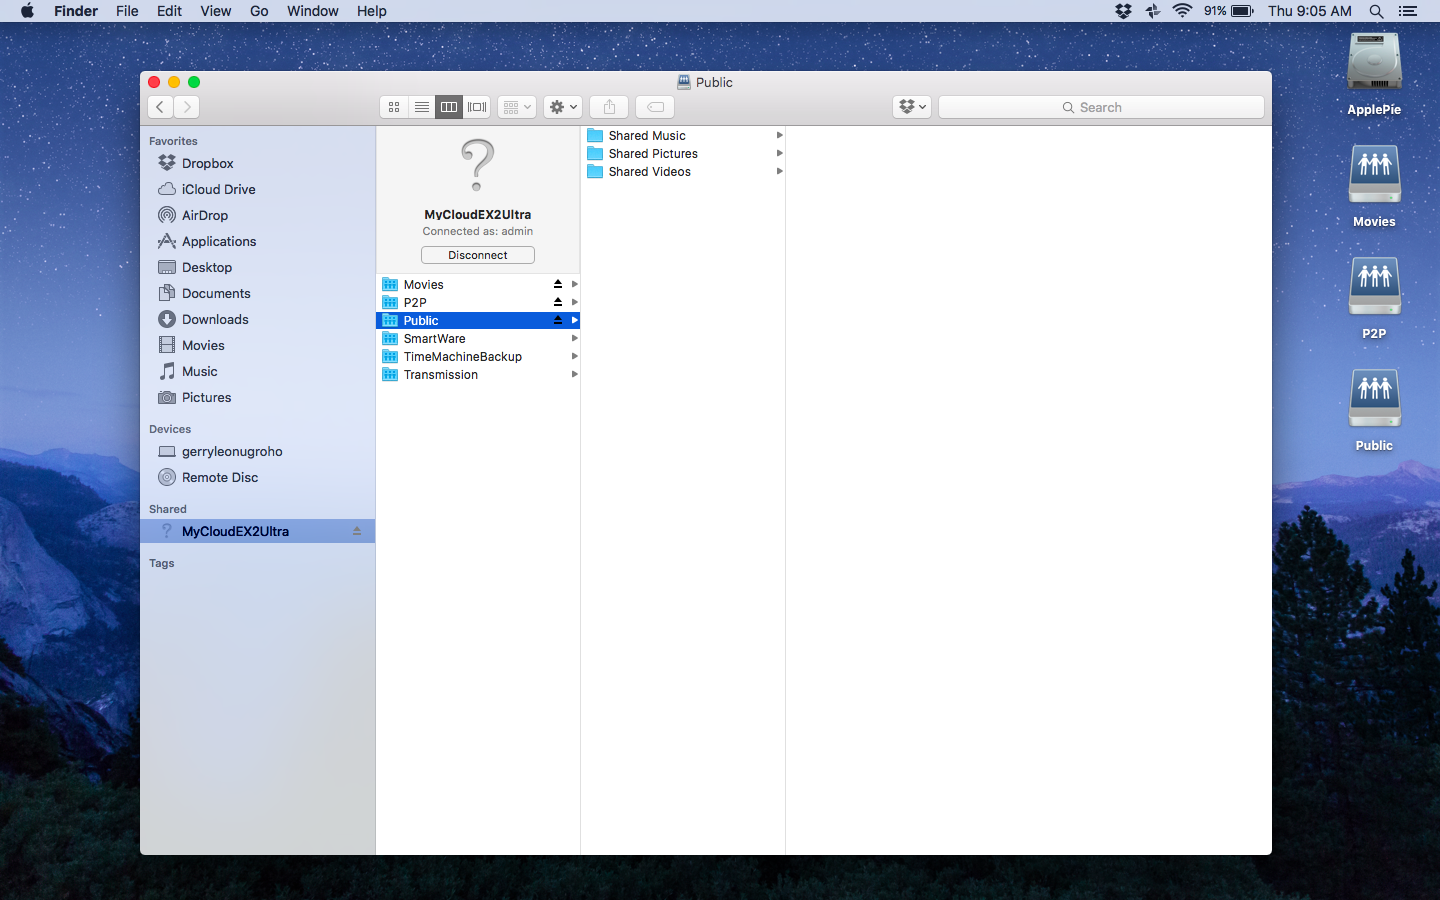
Task: Switch to icon view in Finder toolbar
Action: 394,107
